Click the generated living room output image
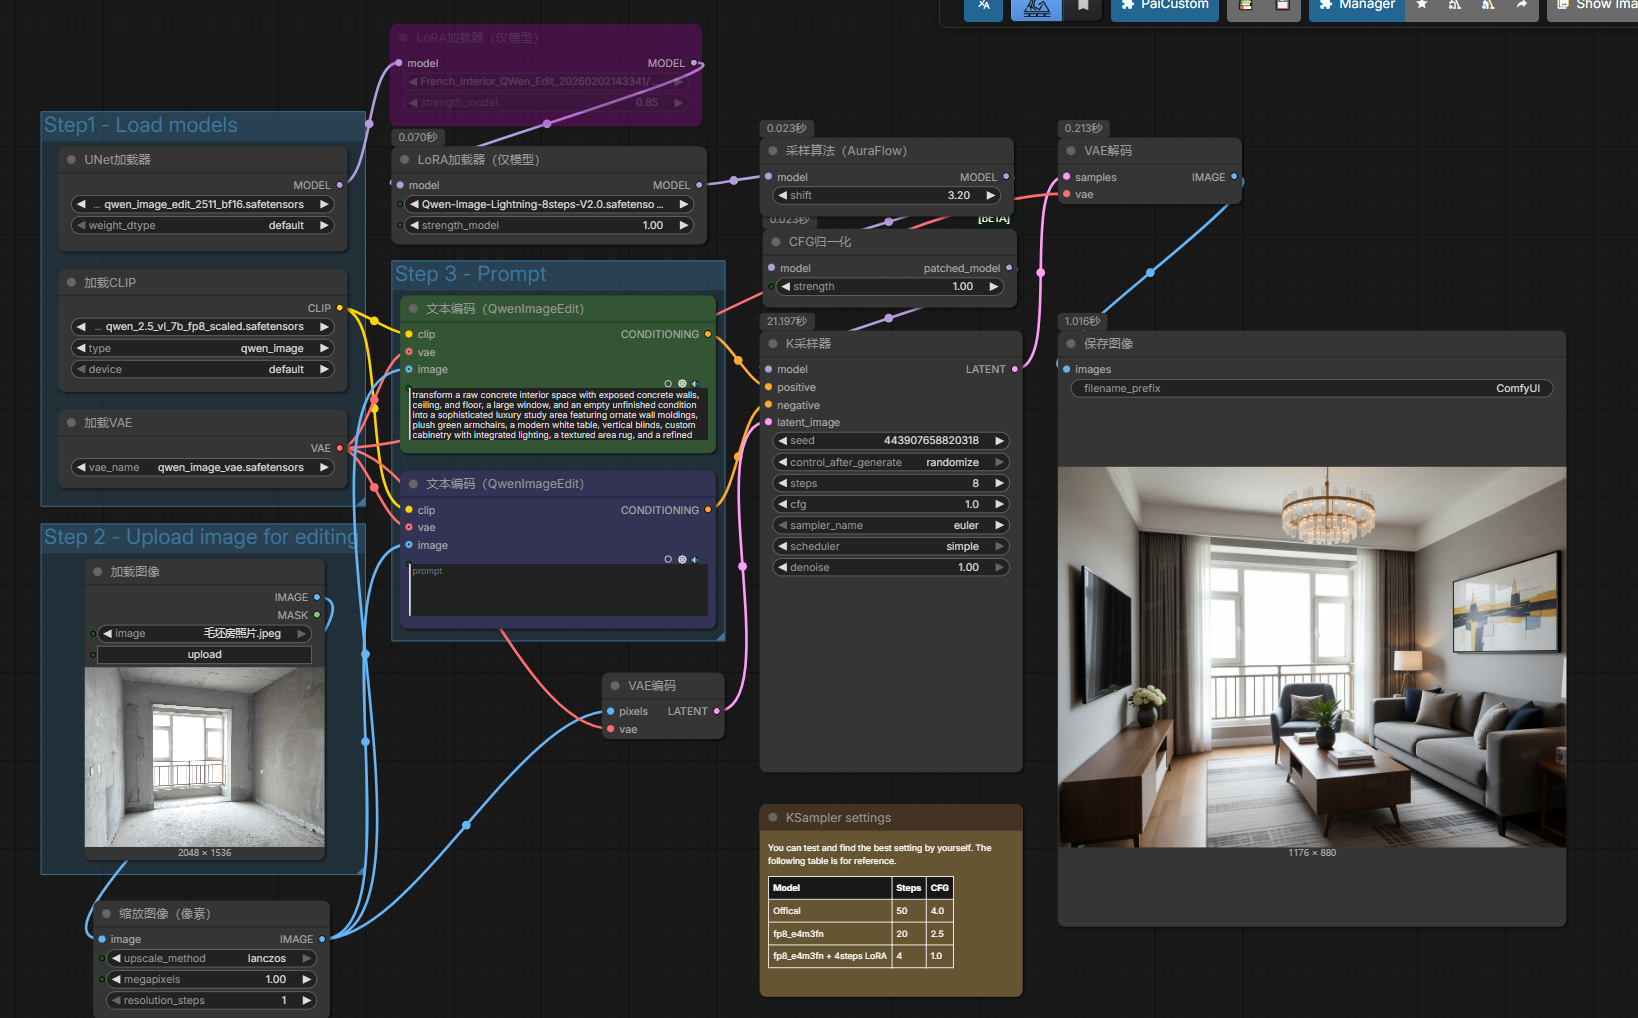The image size is (1638, 1018). [x=1311, y=657]
